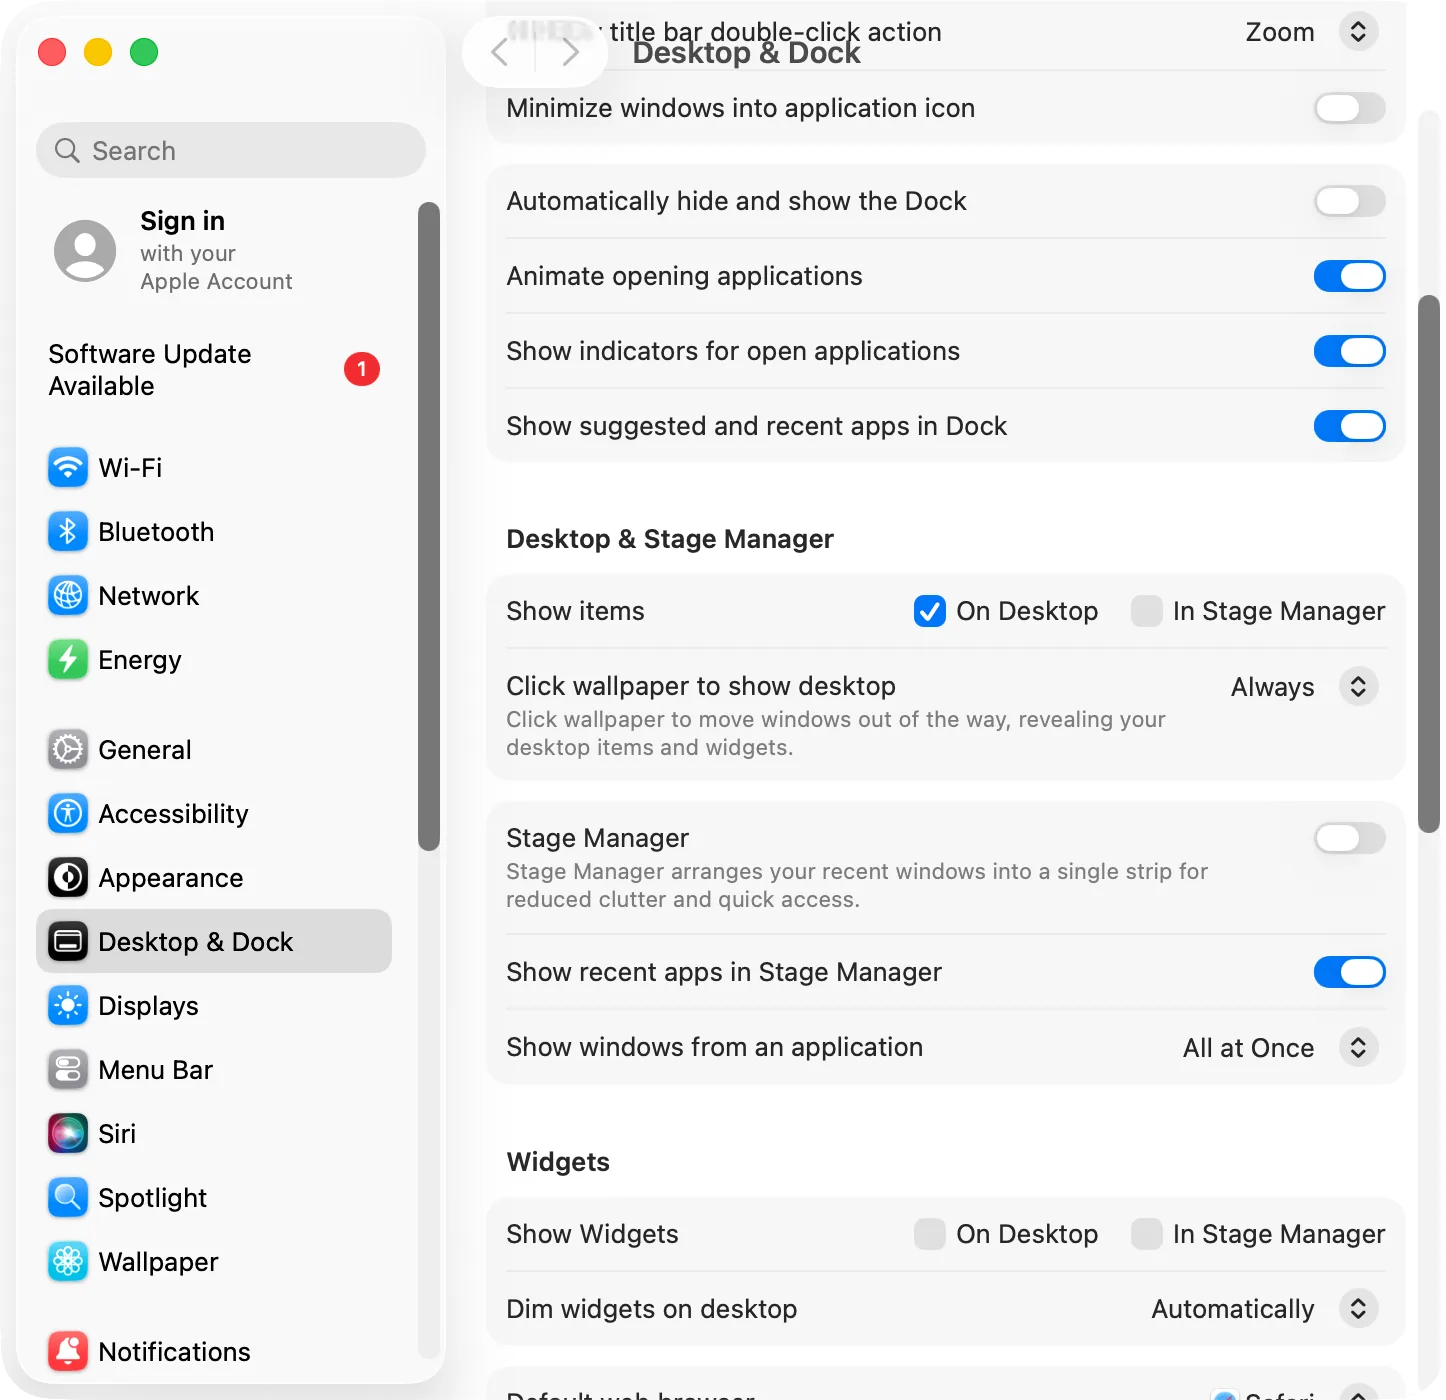Open the Energy lightning icon
Image resolution: width=1446 pixels, height=1400 pixels.
[x=68, y=659]
